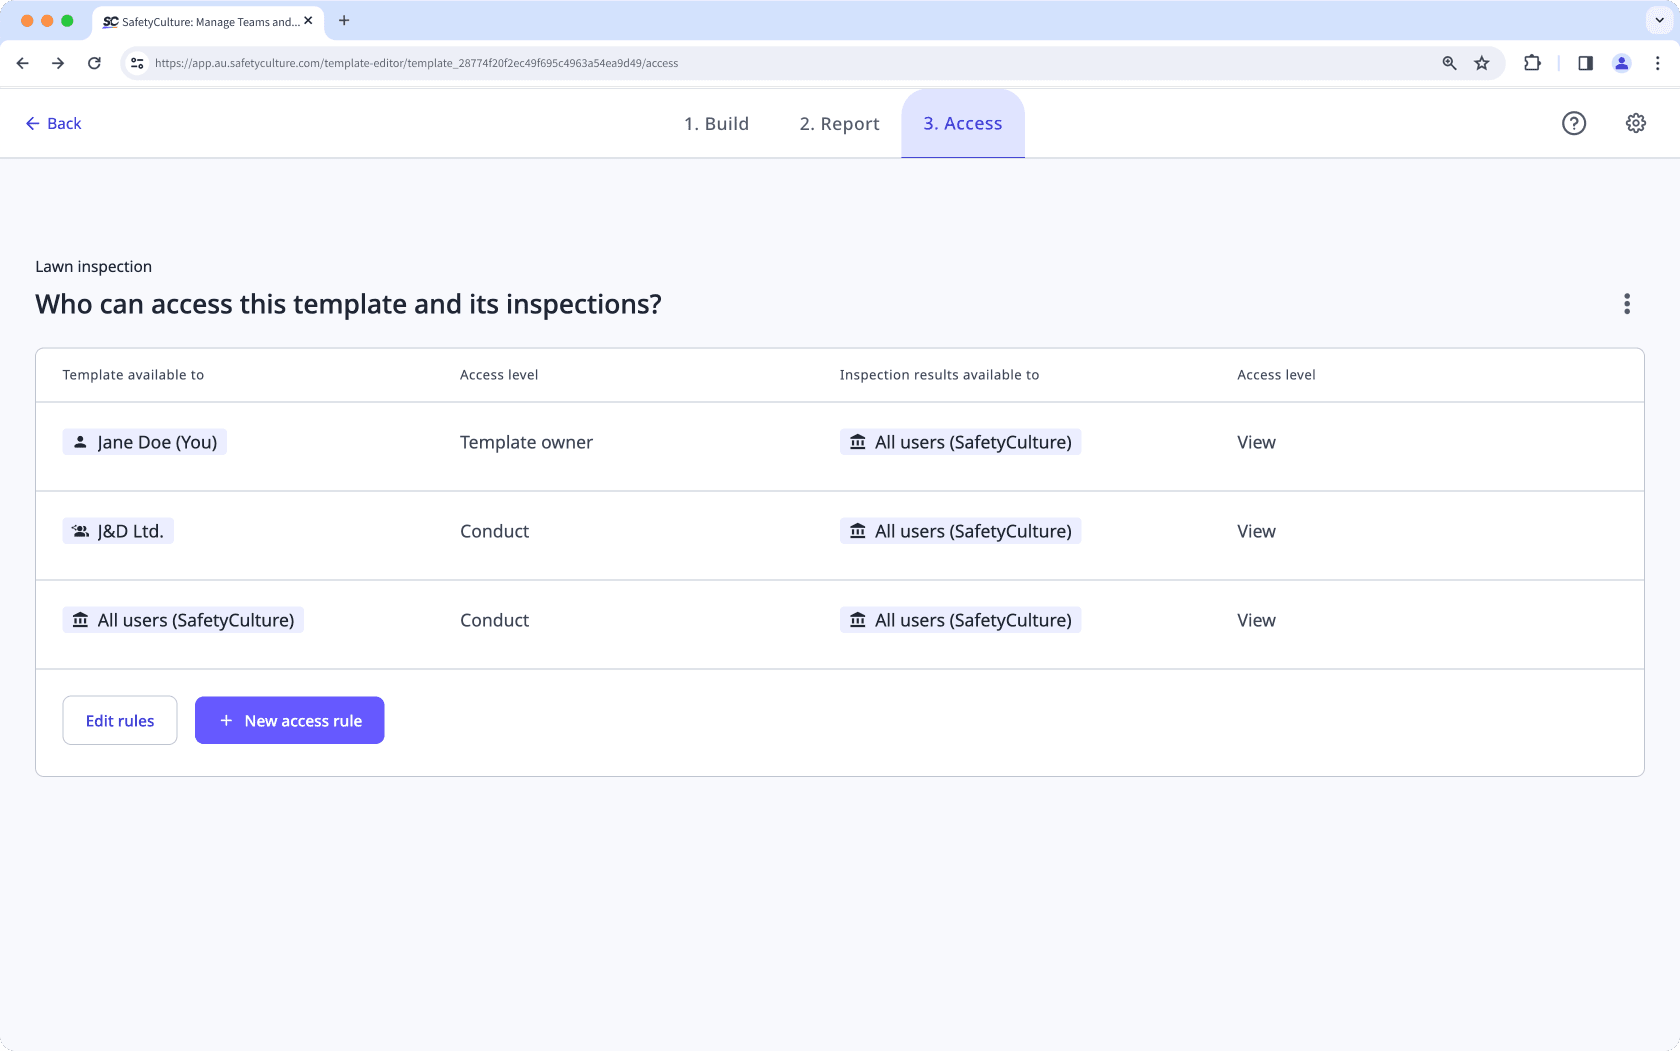Switch to the 2. Report tab

[839, 123]
